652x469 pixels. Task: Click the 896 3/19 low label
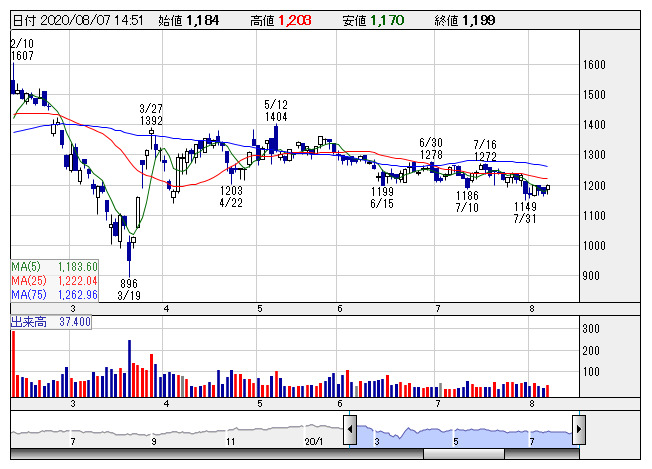coord(129,289)
